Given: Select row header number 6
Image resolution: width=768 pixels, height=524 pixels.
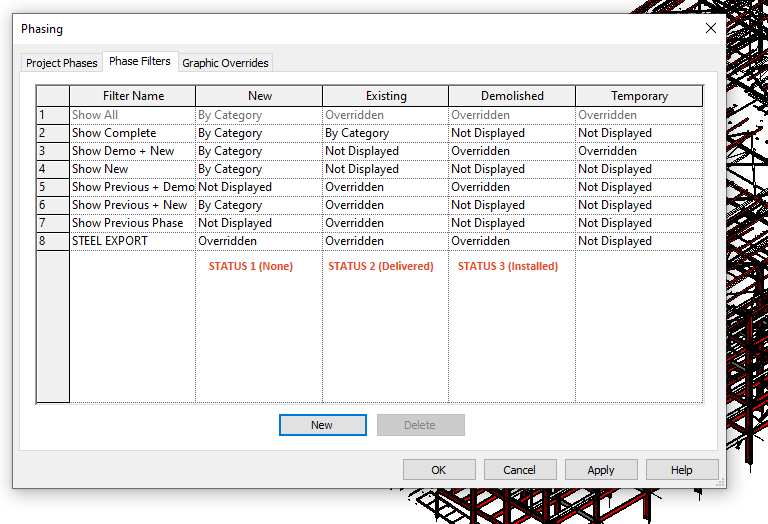Looking at the screenshot, I should 53,205.
